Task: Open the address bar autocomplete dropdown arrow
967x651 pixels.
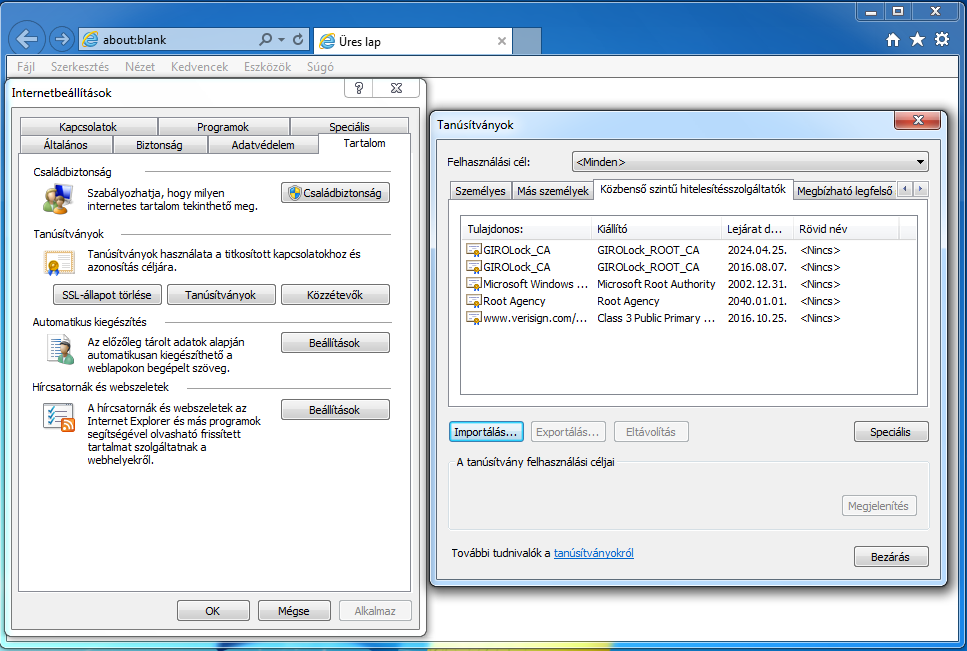Action: pos(281,39)
